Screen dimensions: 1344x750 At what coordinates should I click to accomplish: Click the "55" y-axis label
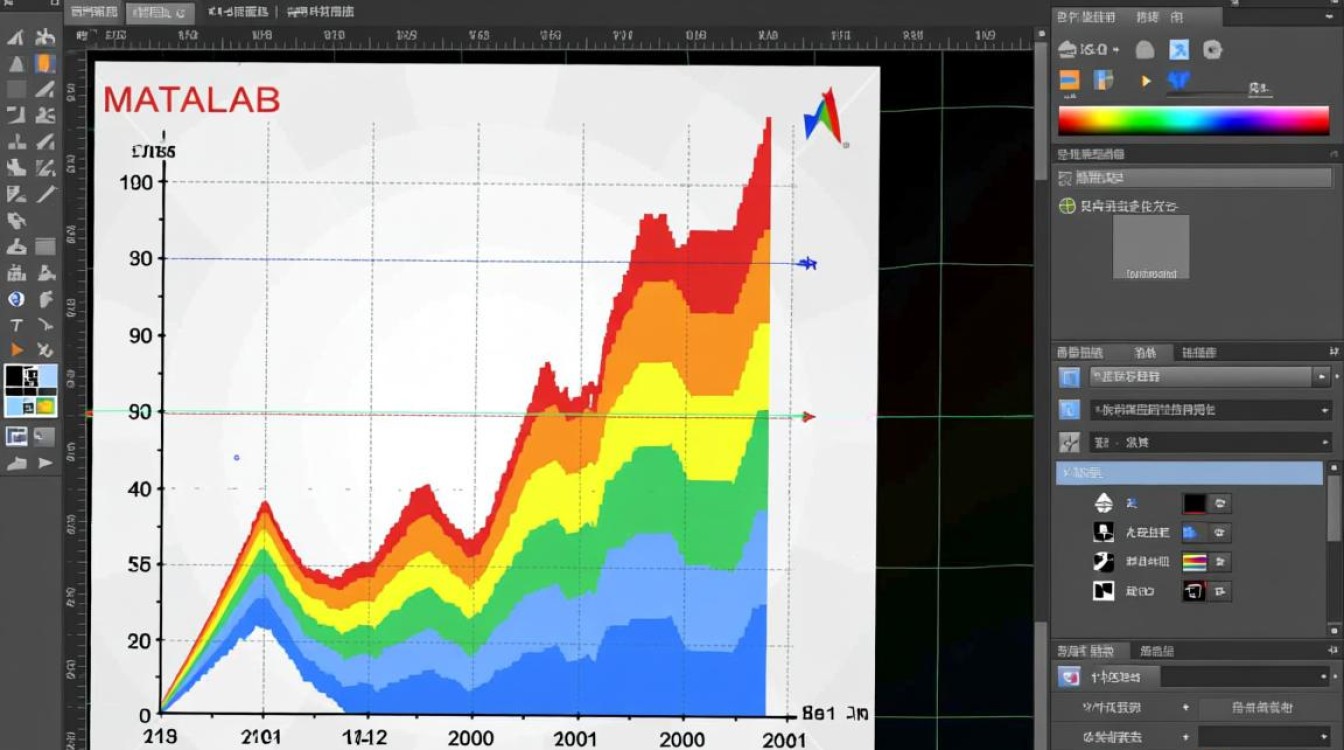click(139, 565)
